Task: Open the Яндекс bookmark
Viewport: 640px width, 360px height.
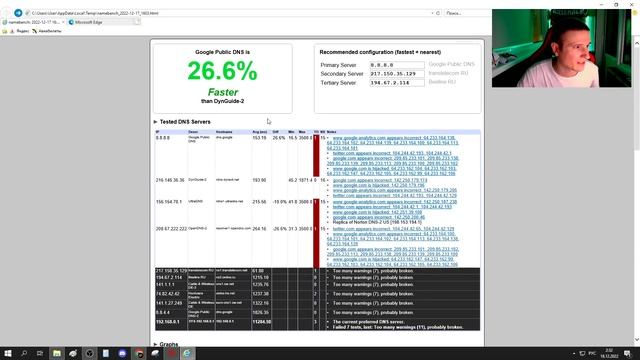Action: point(19,31)
